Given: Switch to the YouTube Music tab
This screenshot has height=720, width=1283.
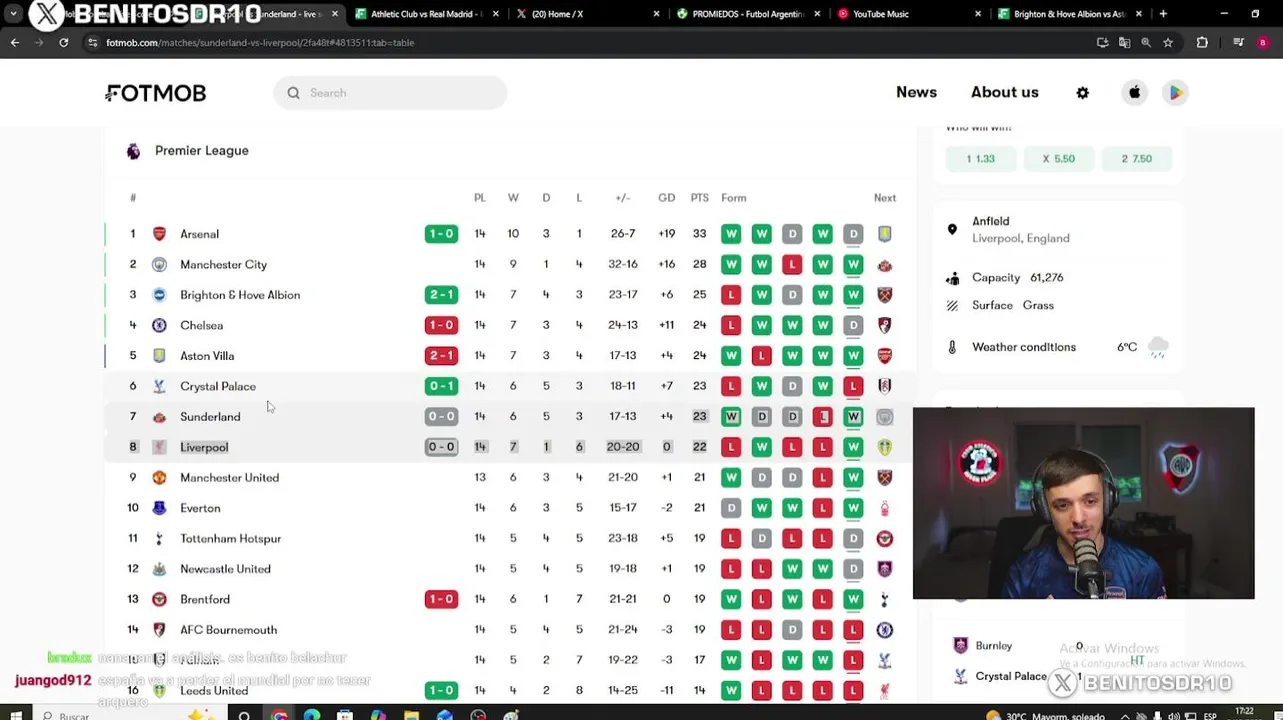Looking at the screenshot, I should click(908, 14).
